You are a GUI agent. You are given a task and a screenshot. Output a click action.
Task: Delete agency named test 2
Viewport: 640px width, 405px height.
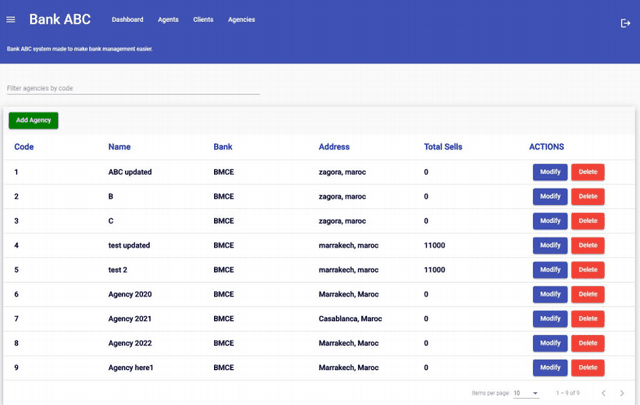[x=588, y=270]
